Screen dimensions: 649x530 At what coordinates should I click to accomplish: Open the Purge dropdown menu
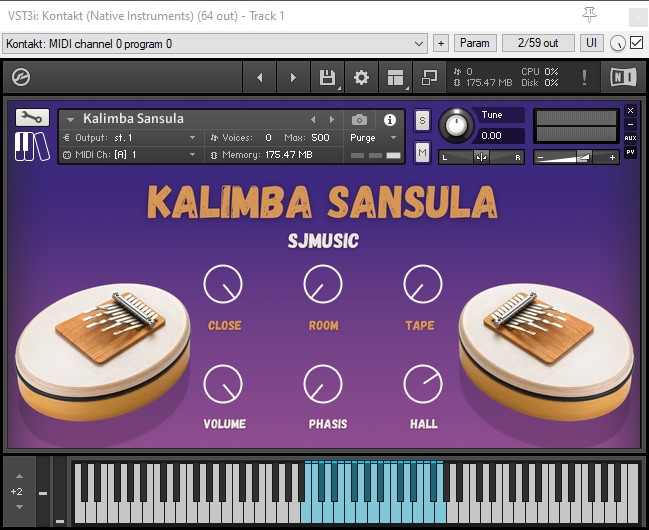click(373, 137)
